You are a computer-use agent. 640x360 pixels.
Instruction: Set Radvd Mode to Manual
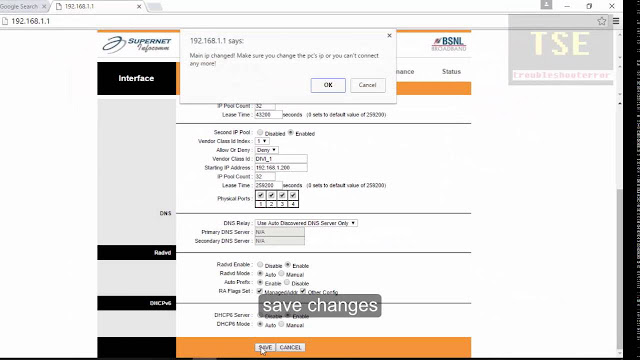(281, 273)
